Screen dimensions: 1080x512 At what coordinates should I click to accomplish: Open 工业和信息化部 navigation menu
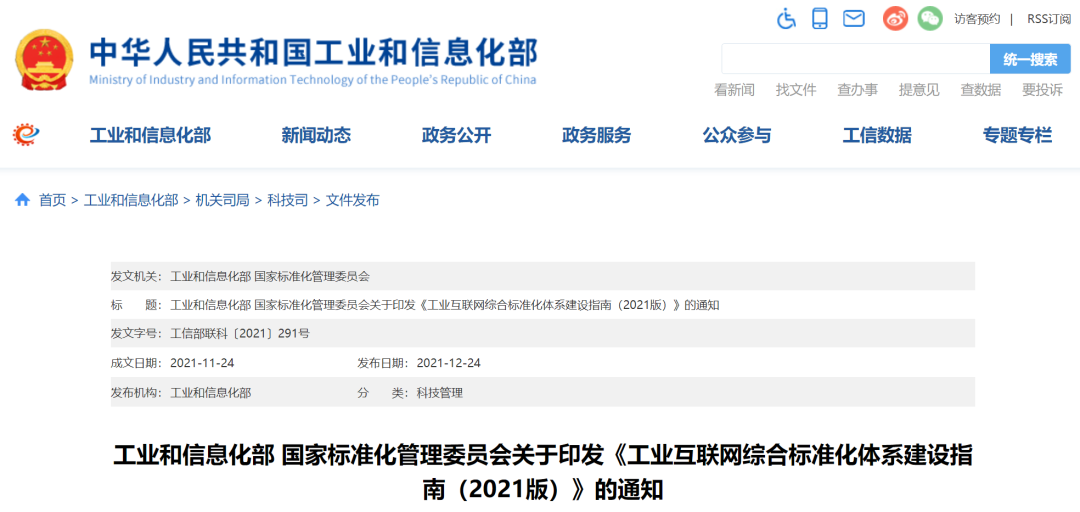[150, 135]
